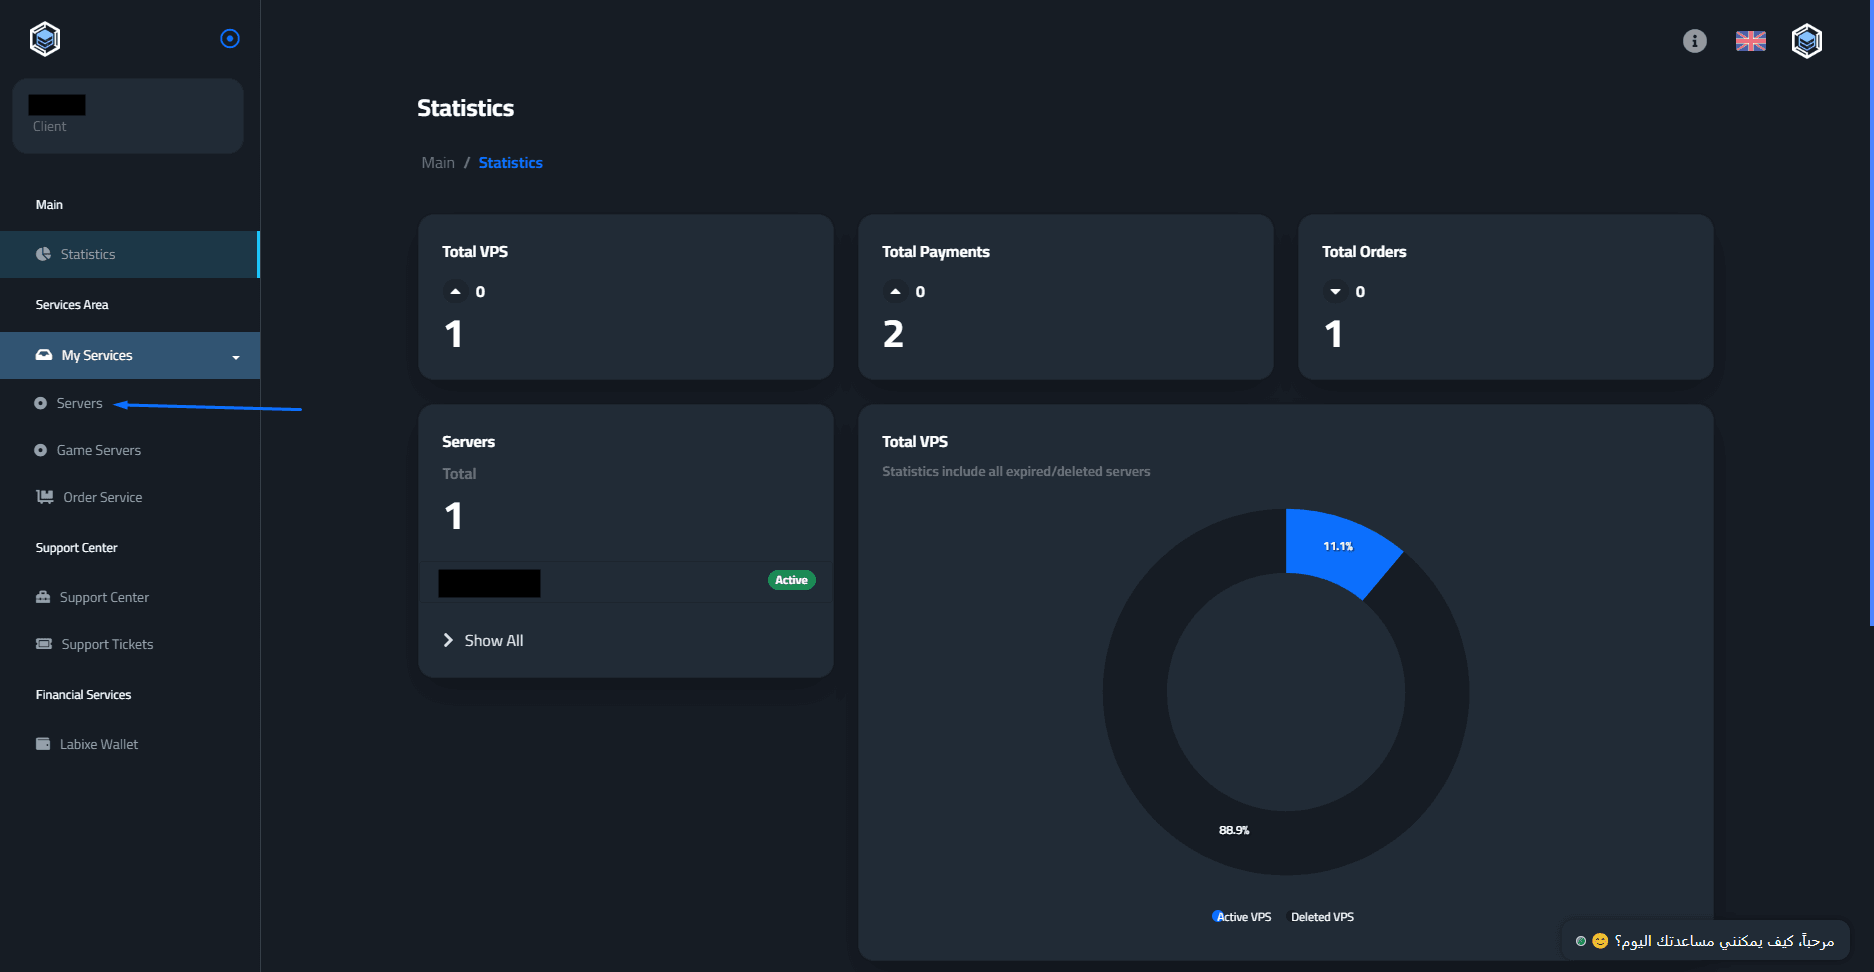Image resolution: width=1874 pixels, height=972 pixels.
Task: Select Statistics pie chart icon in sidebar
Action: 43,254
